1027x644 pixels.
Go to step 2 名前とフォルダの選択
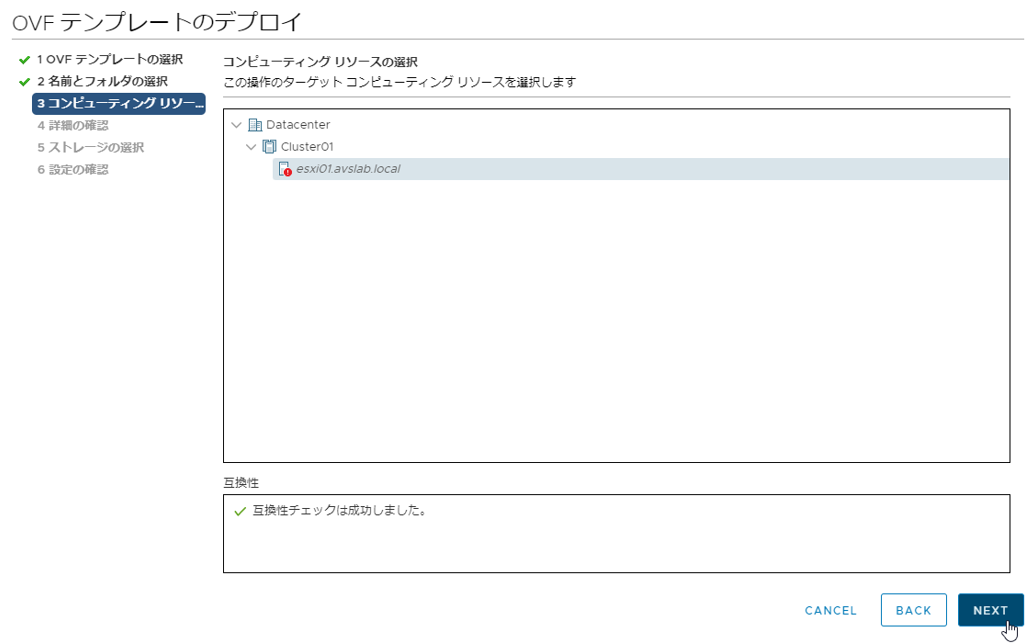102,81
